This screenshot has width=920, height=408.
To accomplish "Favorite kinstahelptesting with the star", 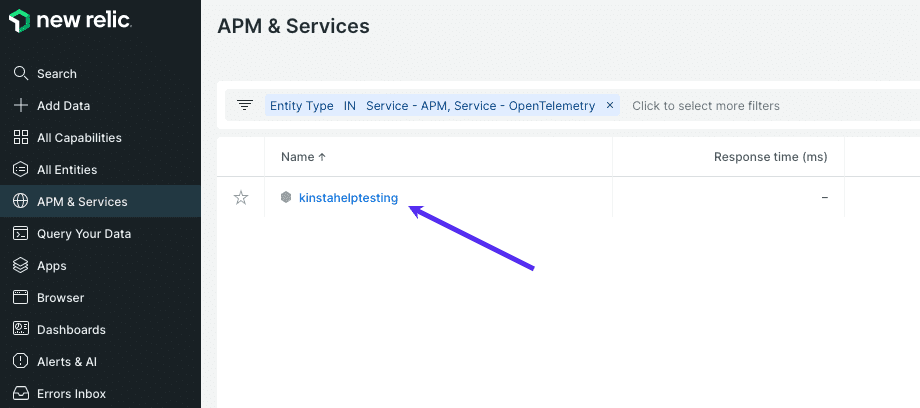I will [x=241, y=198].
